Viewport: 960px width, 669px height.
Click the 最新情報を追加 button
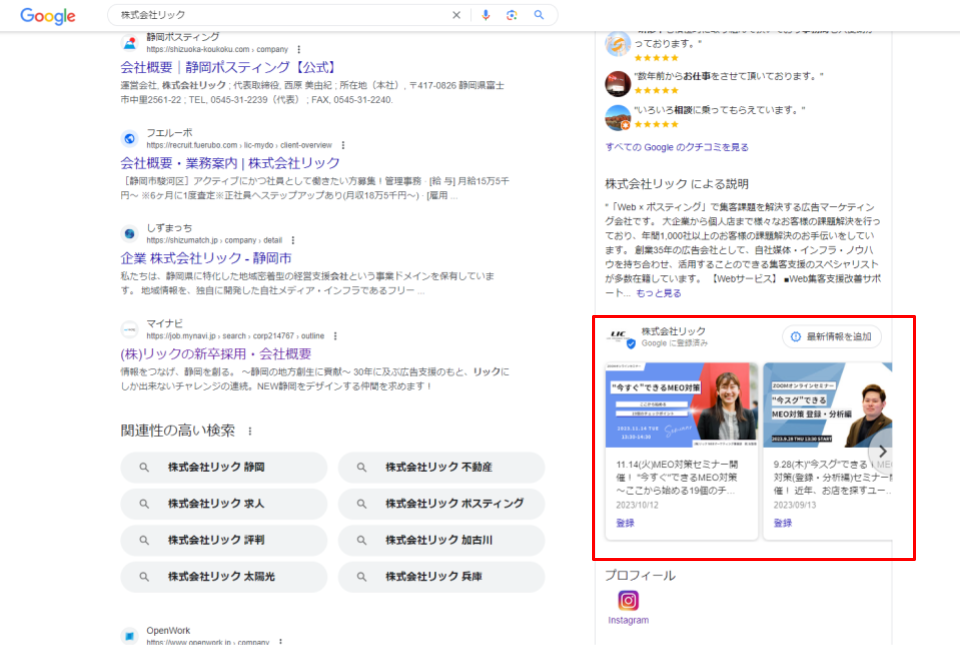(x=834, y=337)
